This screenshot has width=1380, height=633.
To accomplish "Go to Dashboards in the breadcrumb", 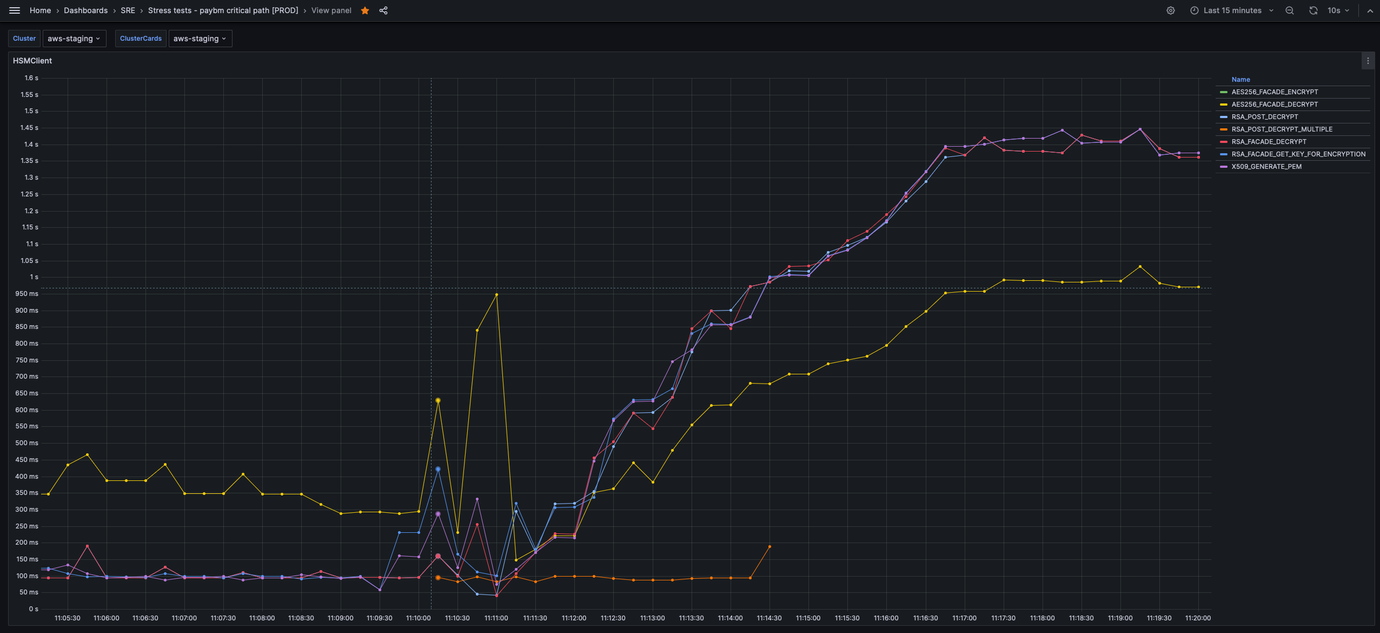I will click(86, 10).
